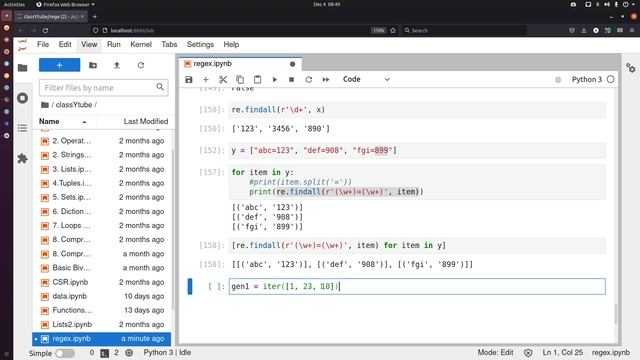Run the selected cell
640x360 pixels.
[x=275, y=80]
